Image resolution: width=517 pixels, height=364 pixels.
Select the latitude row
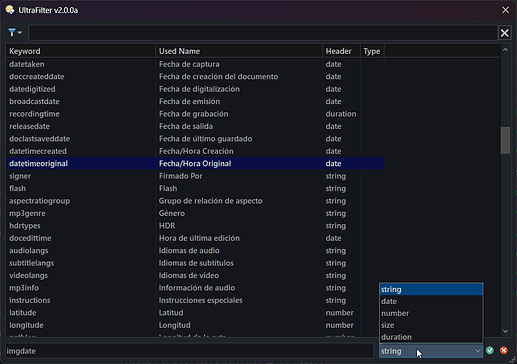195,313
